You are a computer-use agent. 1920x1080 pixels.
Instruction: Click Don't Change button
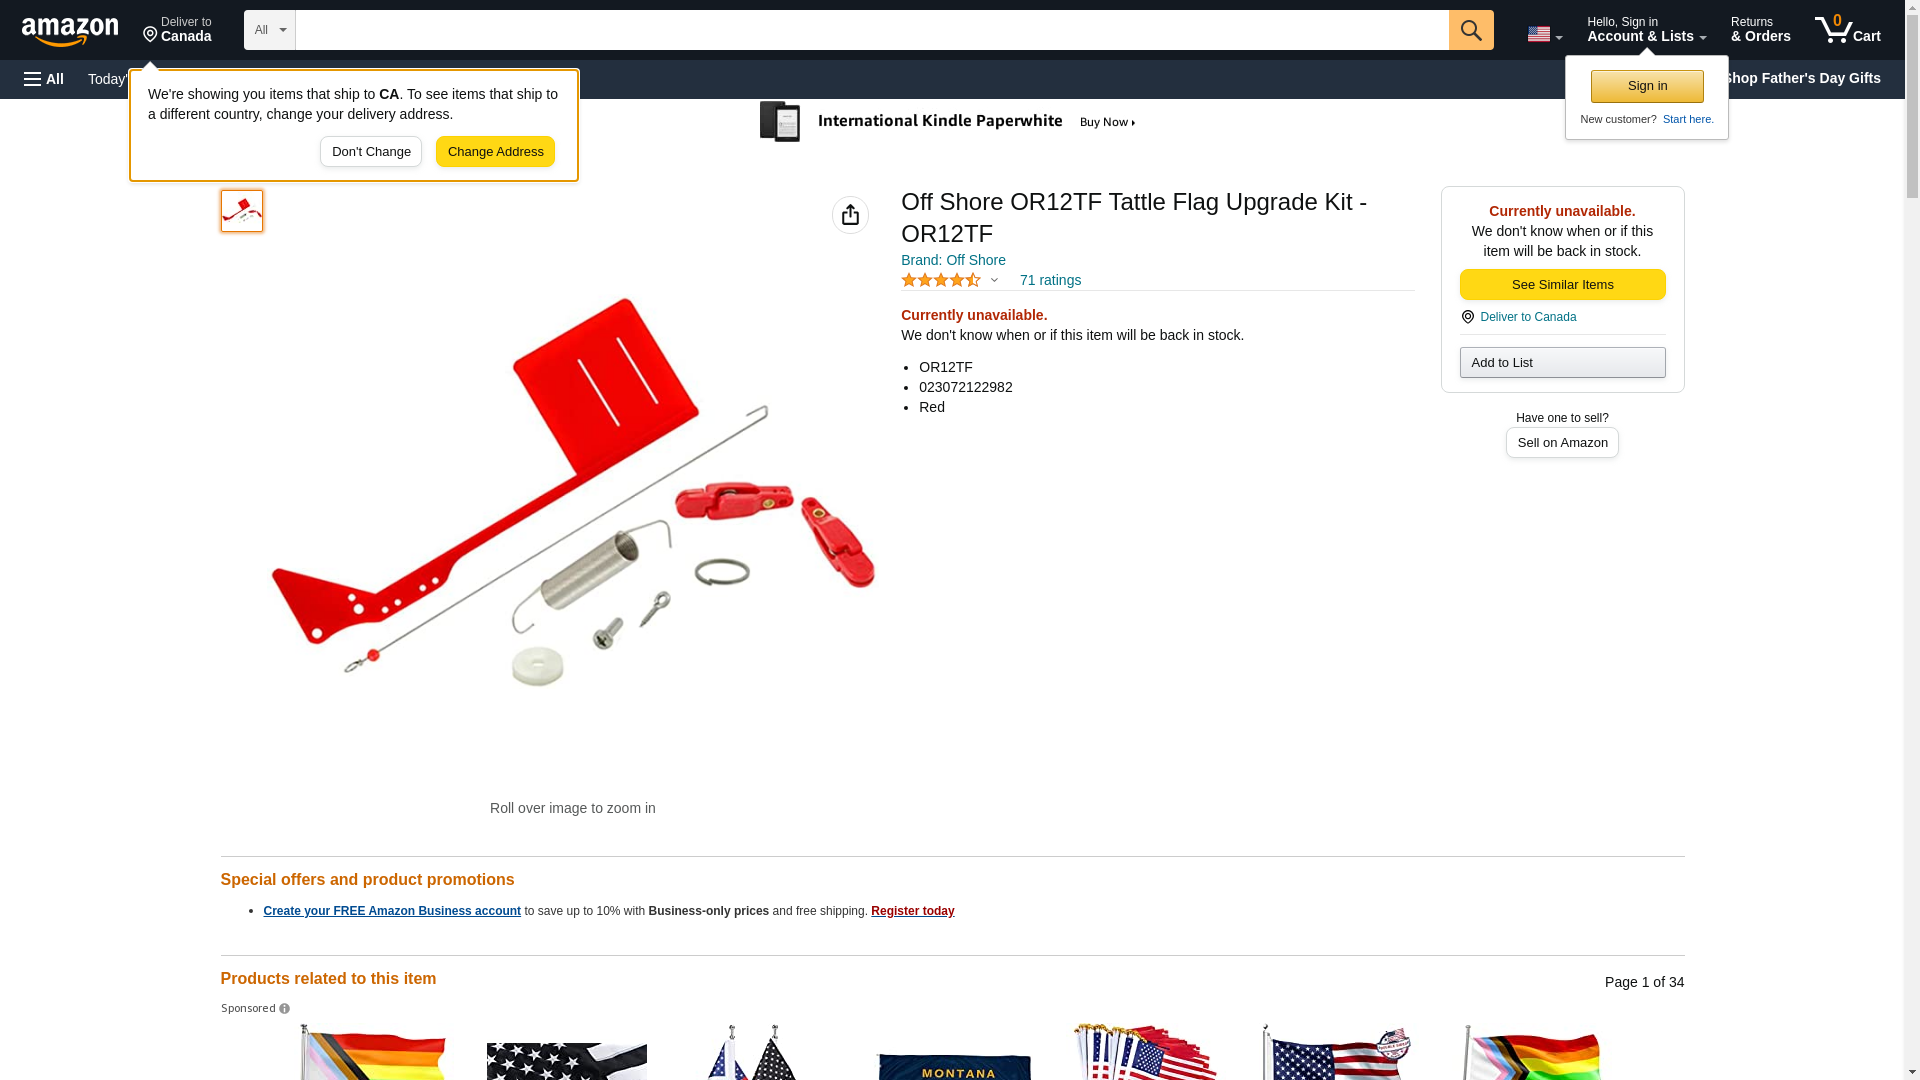click(371, 152)
